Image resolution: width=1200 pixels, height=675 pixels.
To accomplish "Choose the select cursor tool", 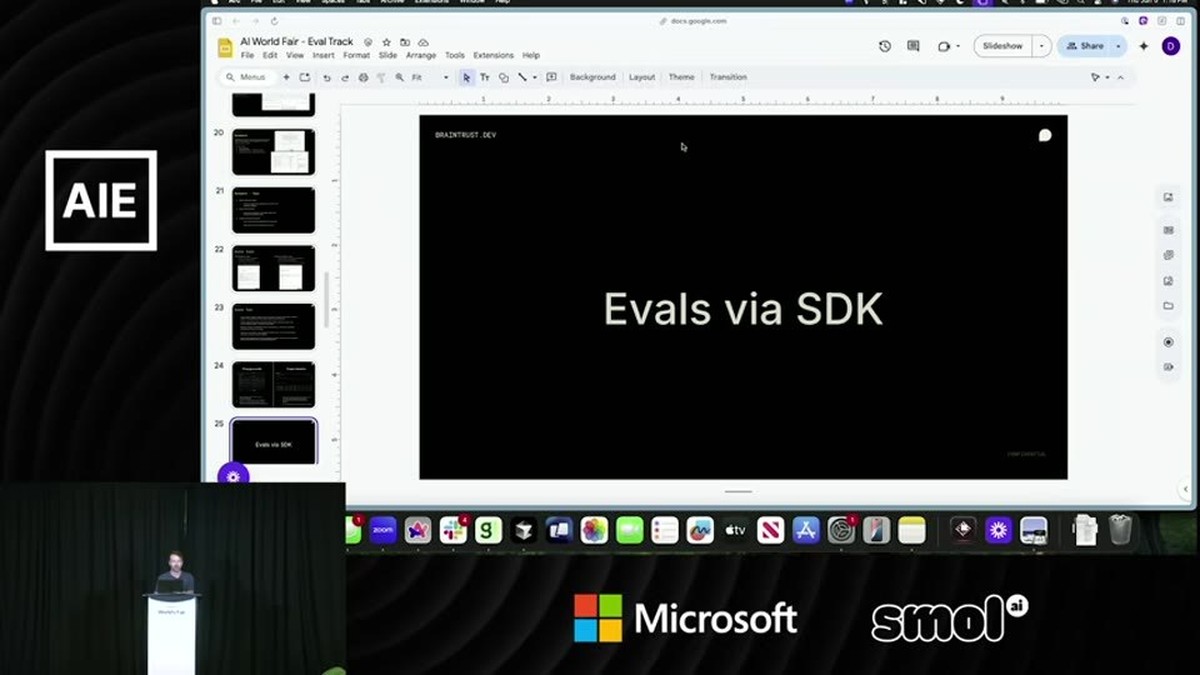I will click(466, 77).
